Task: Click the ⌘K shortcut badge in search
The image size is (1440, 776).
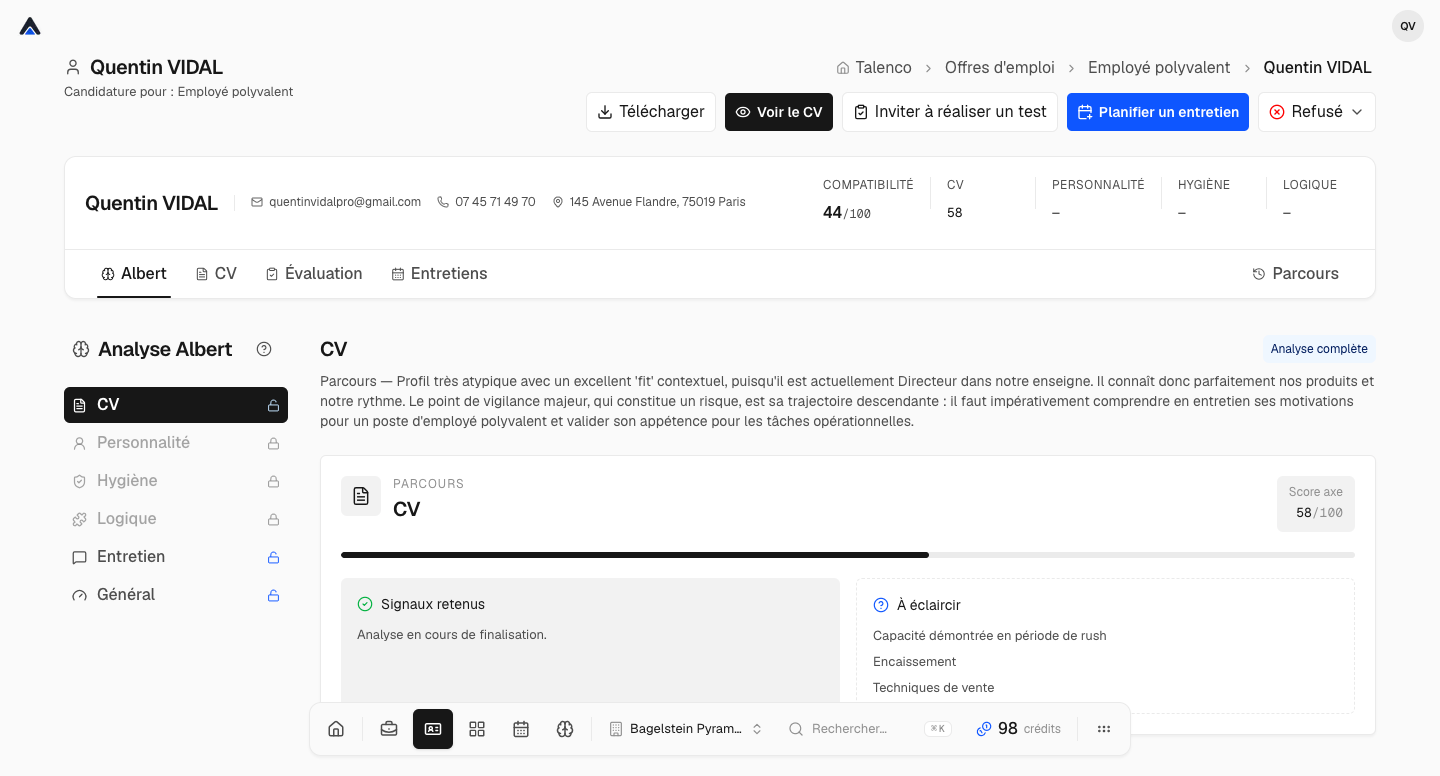Action: tap(938, 729)
